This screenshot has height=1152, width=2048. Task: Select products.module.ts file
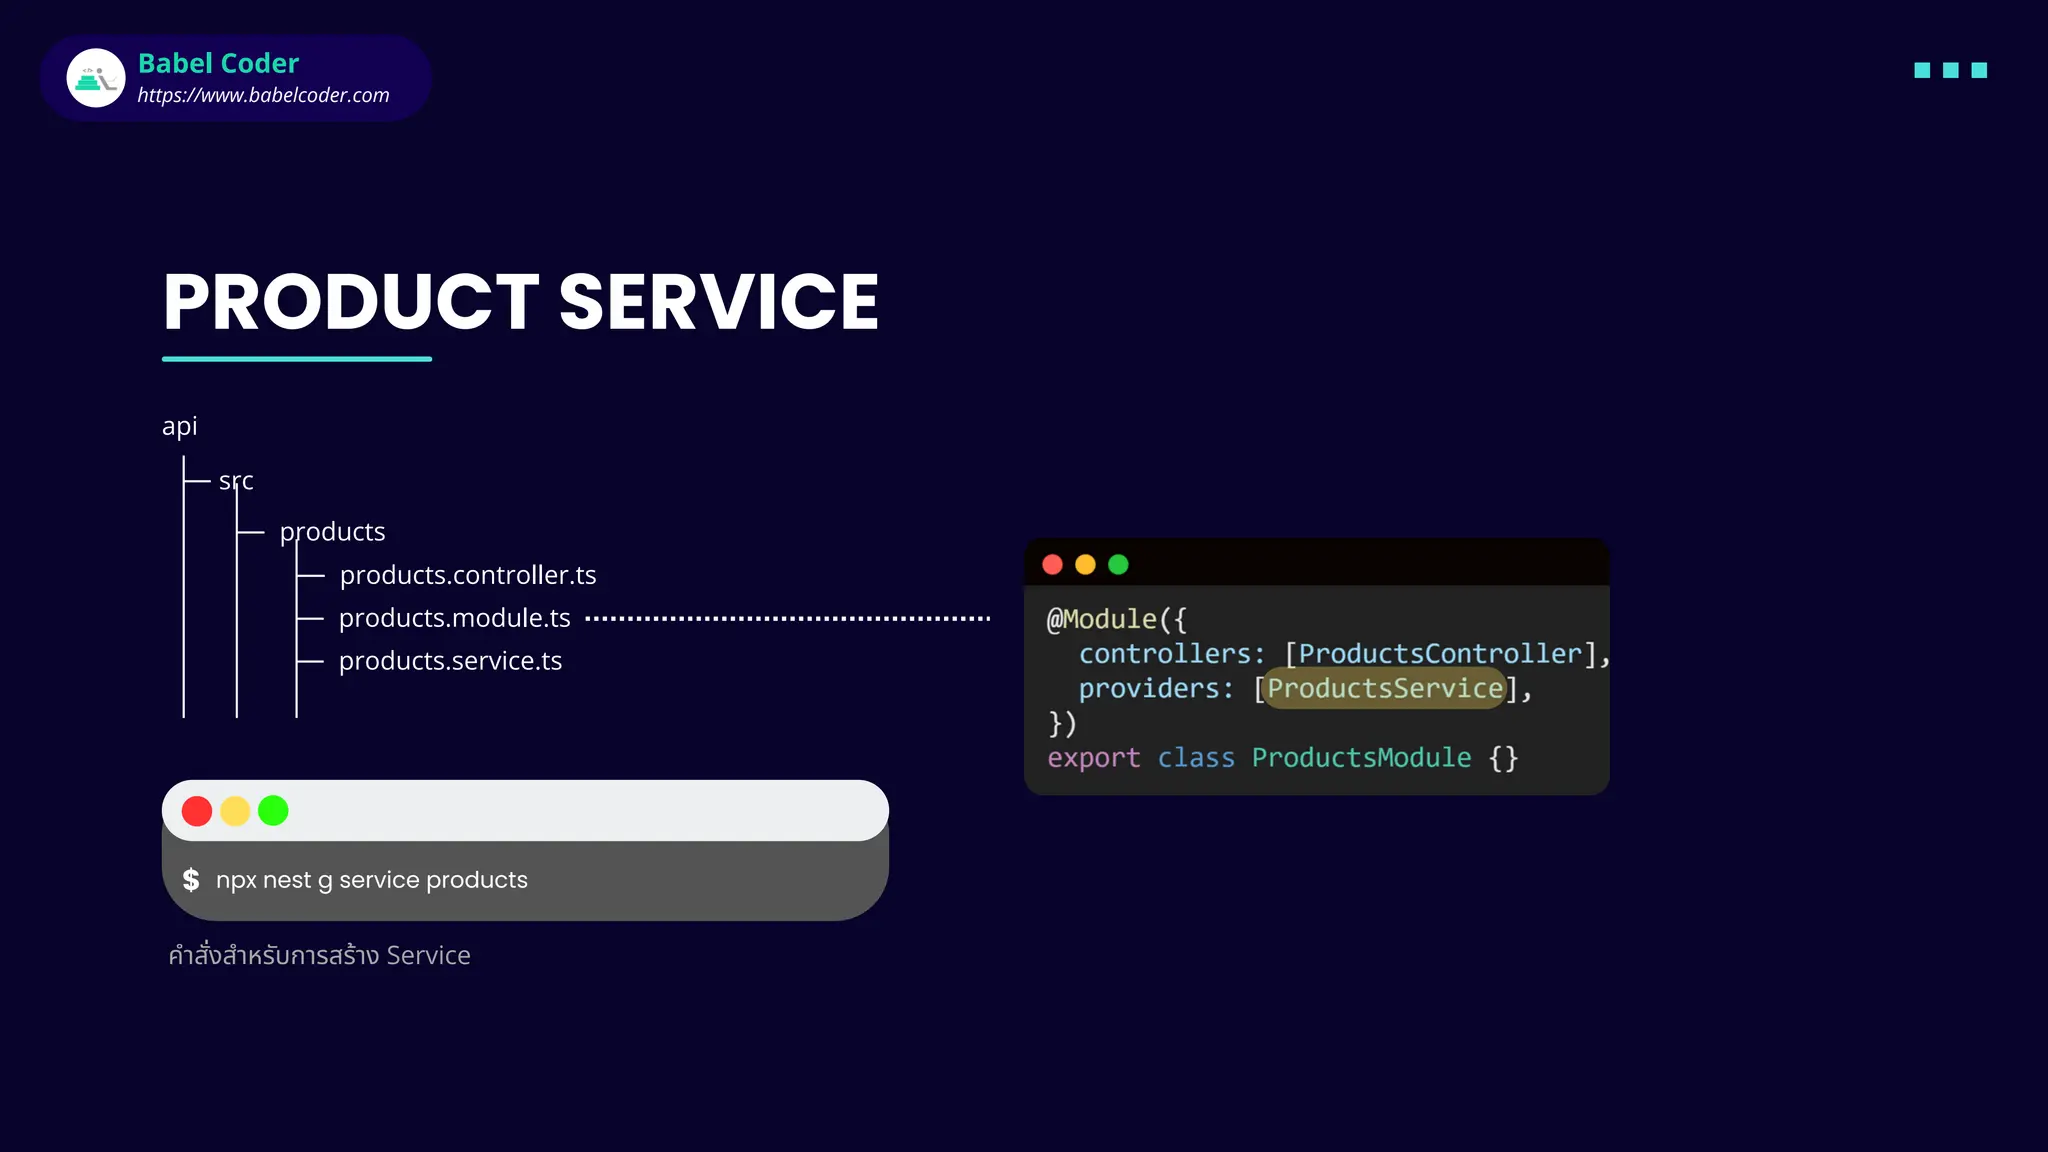[455, 618]
